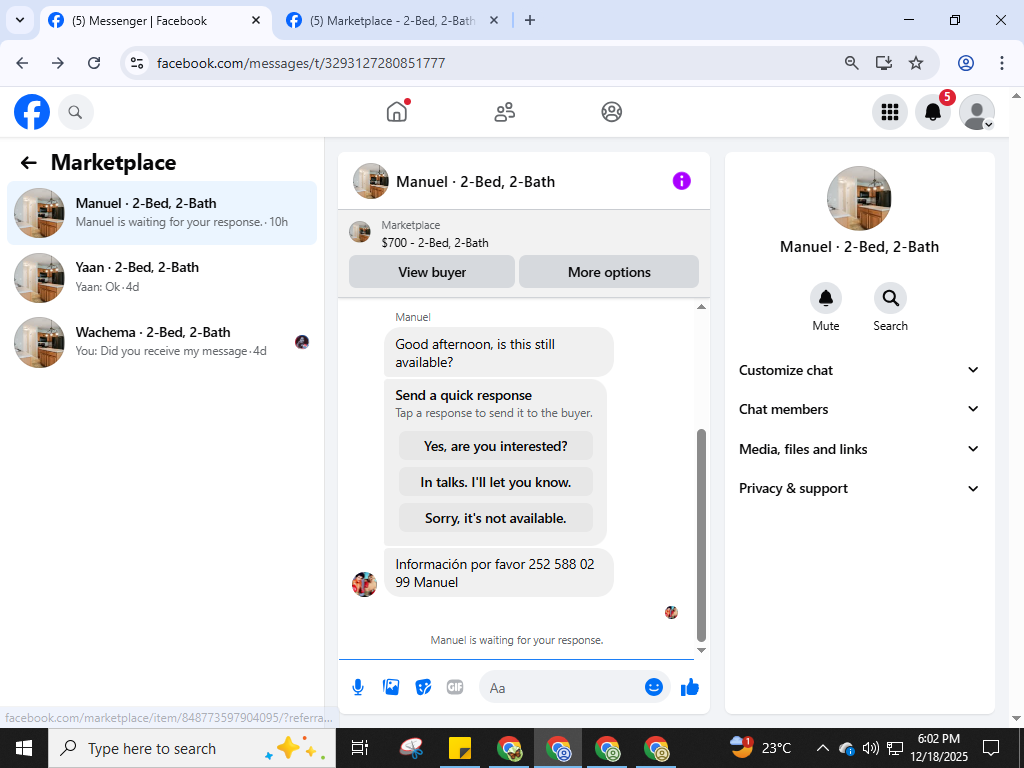1024x768 pixels.
Task: Attach a photo with image icon
Action: click(391, 687)
